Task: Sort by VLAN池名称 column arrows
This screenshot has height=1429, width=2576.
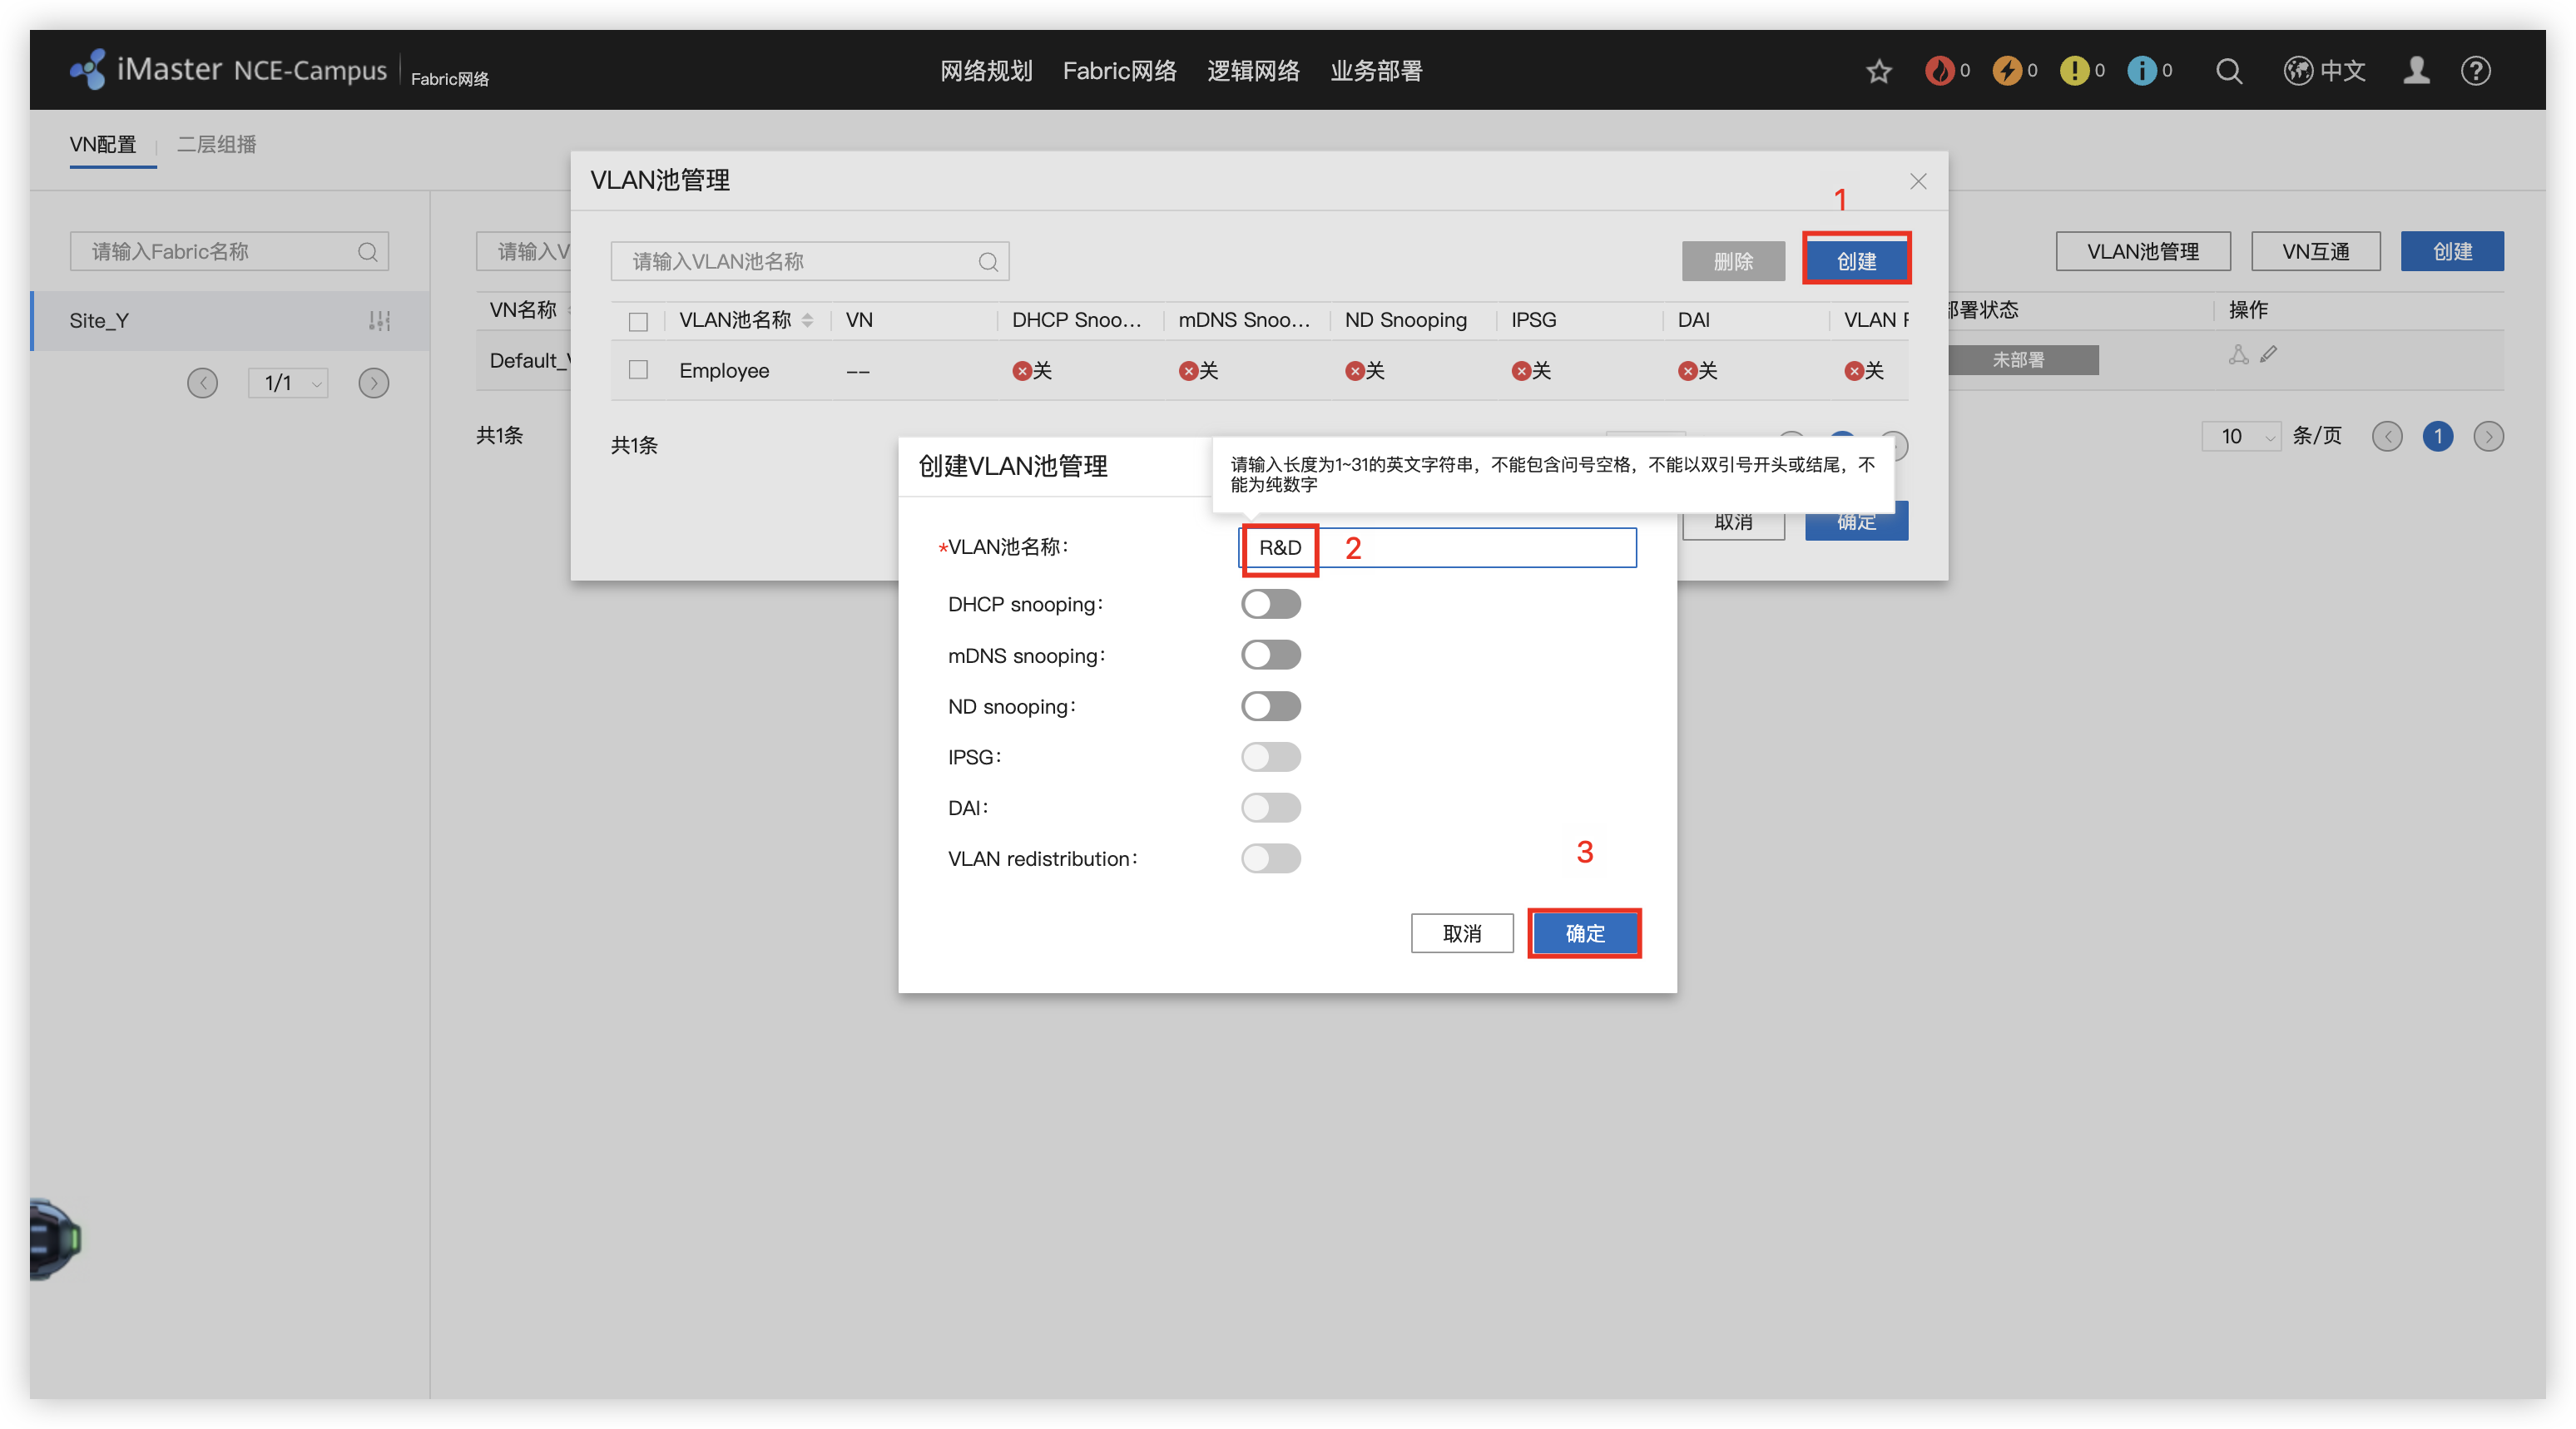Action: click(807, 320)
